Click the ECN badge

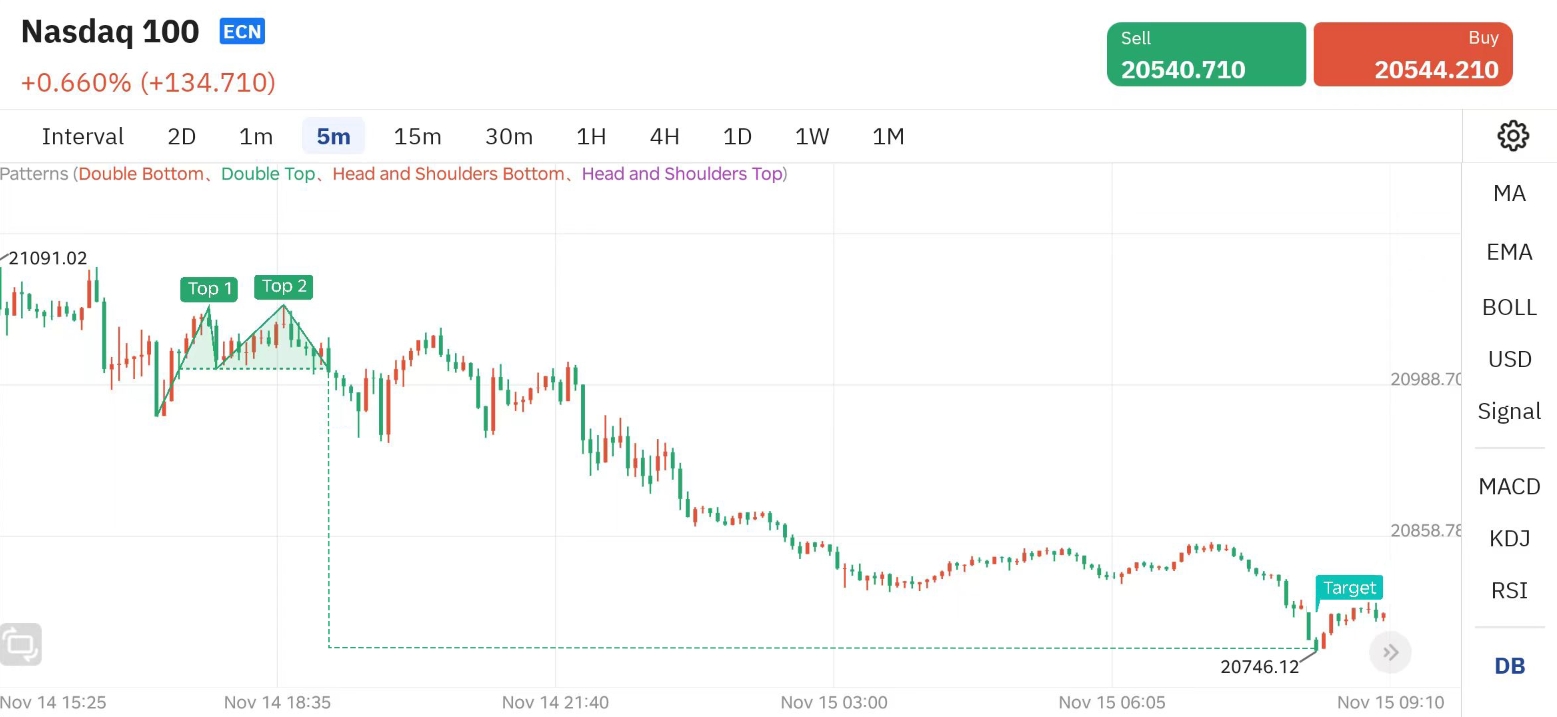pyautogui.click(x=242, y=32)
